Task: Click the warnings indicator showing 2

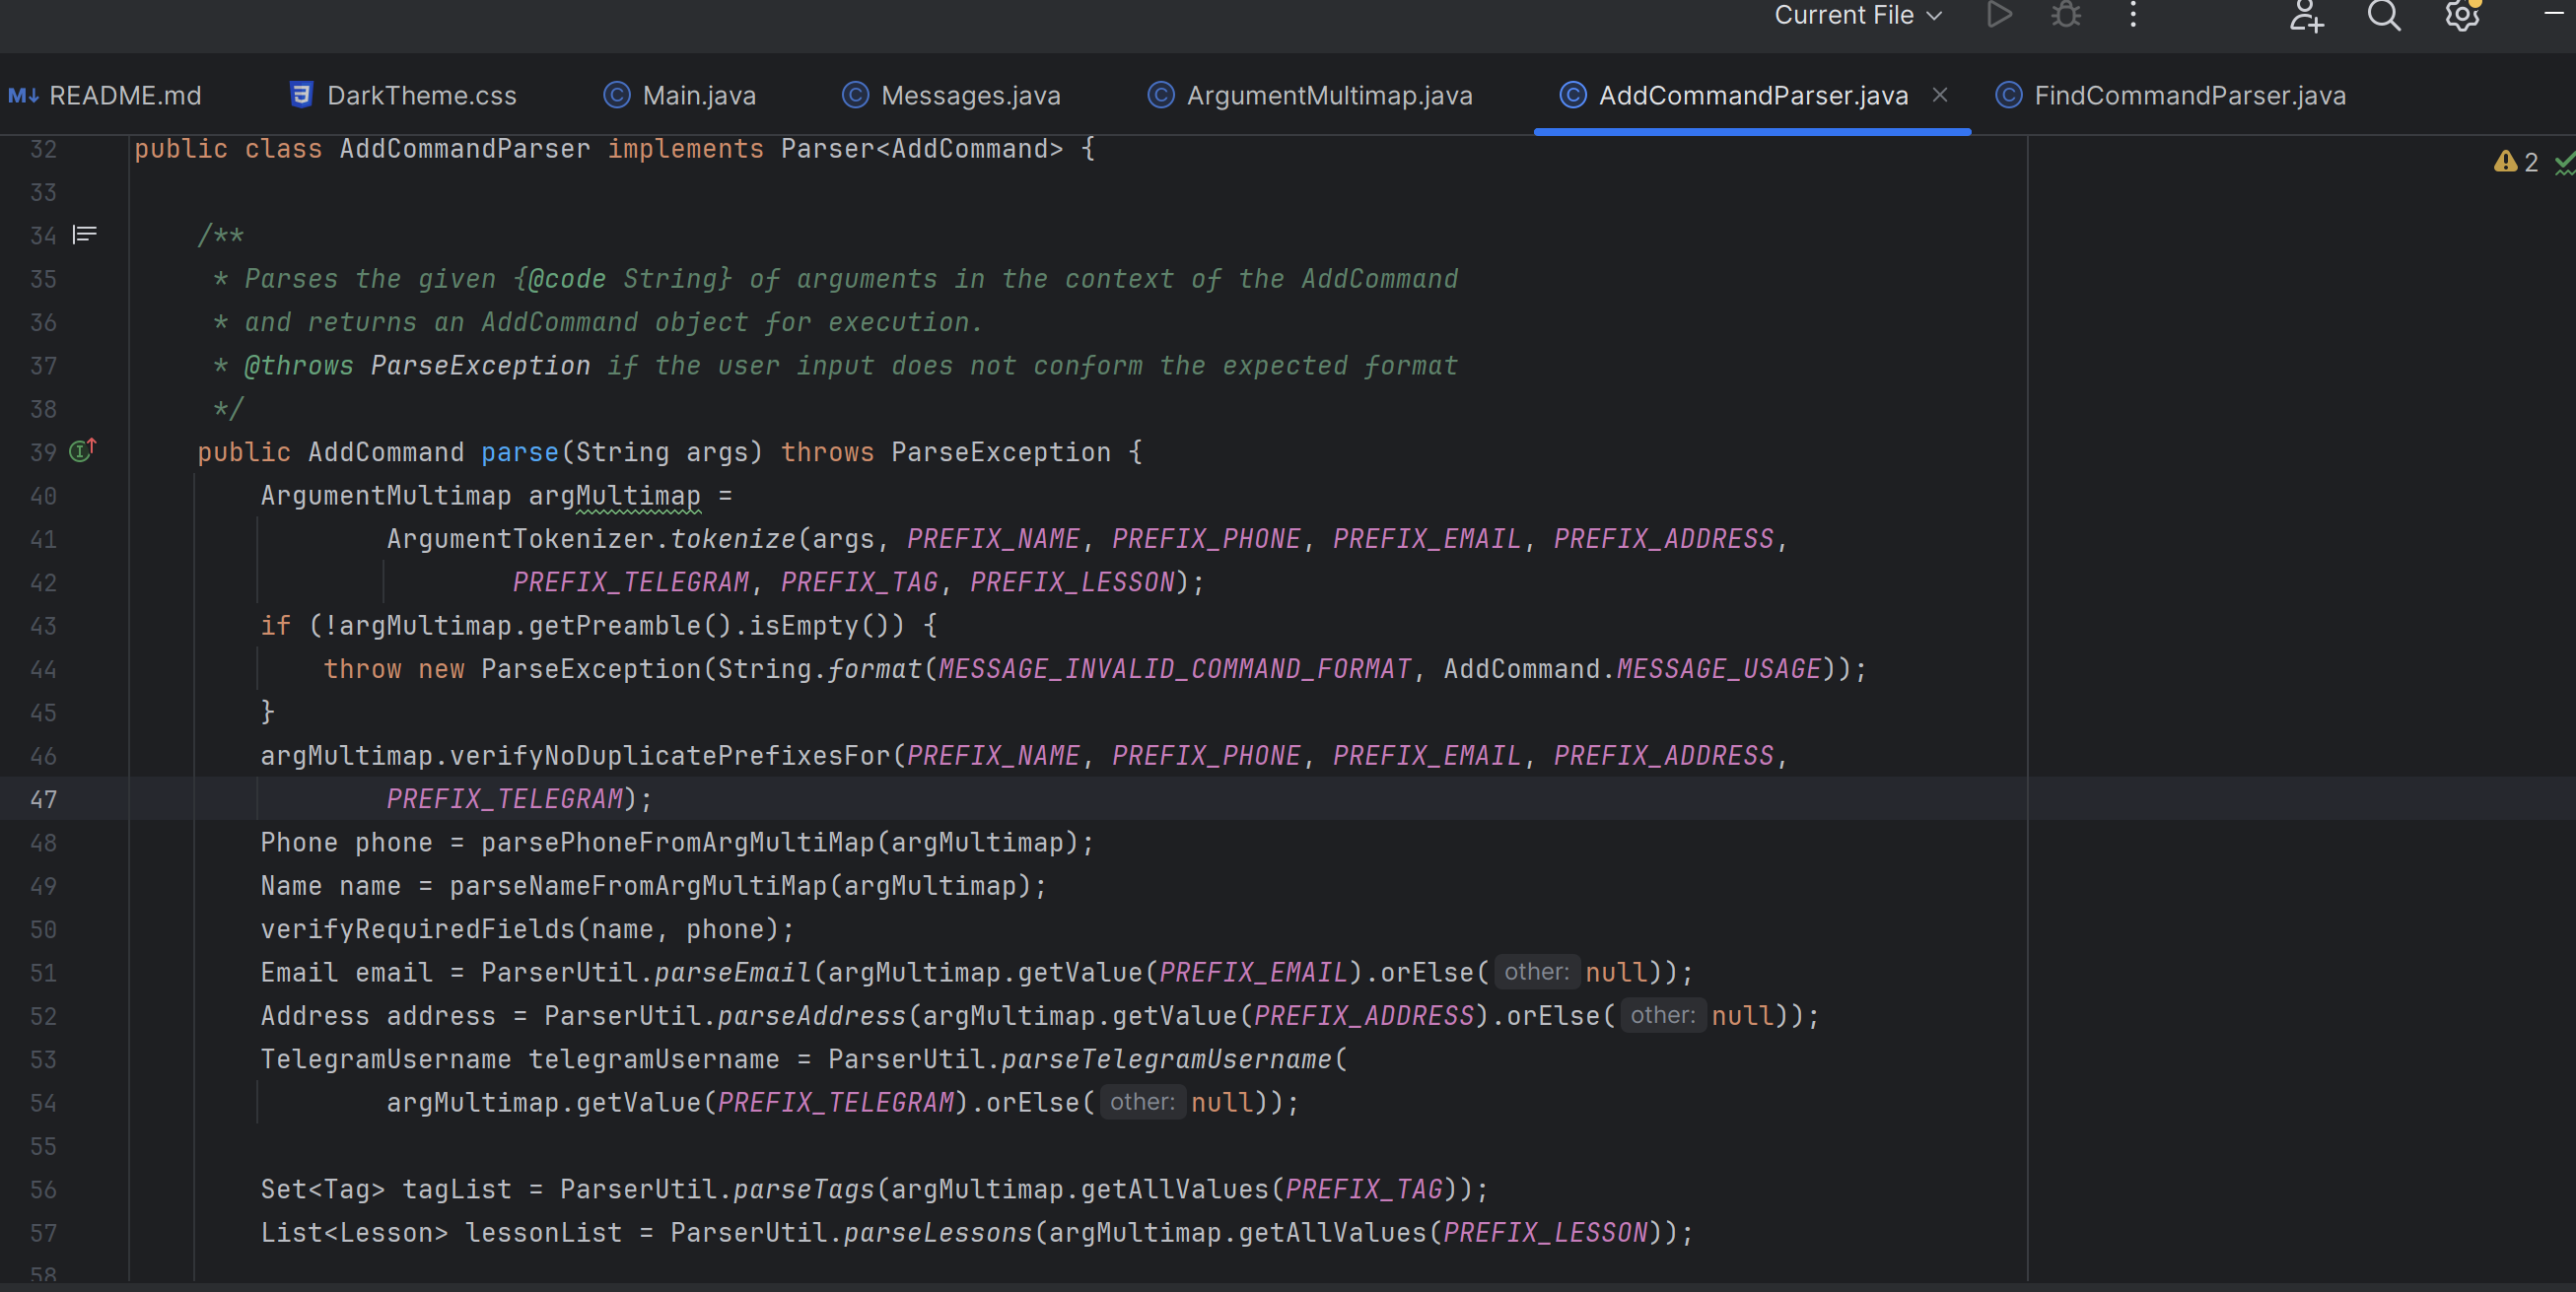Action: coord(2516,162)
